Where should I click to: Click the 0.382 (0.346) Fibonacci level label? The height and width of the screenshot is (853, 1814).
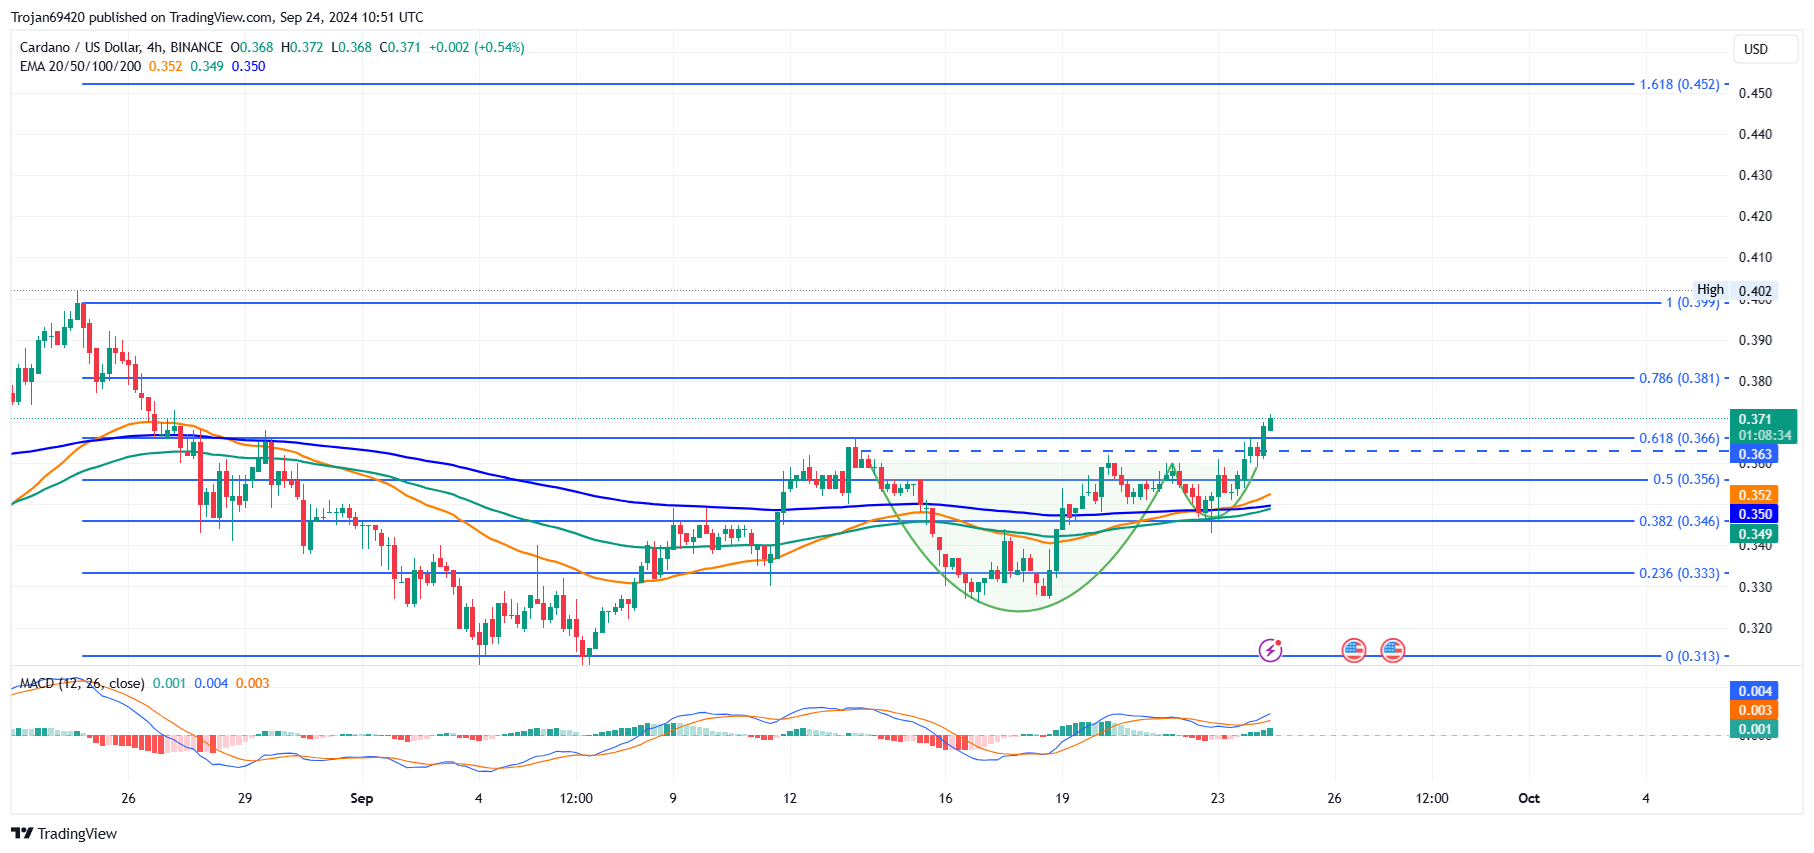[x=1679, y=521]
